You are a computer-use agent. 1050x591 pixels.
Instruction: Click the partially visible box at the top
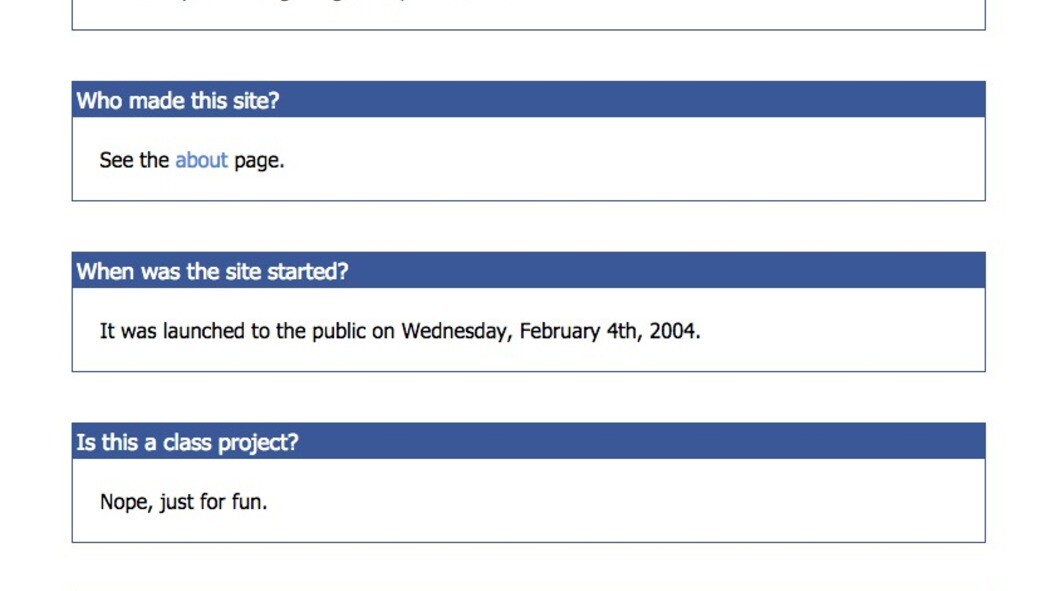pyautogui.click(x=528, y=14)
